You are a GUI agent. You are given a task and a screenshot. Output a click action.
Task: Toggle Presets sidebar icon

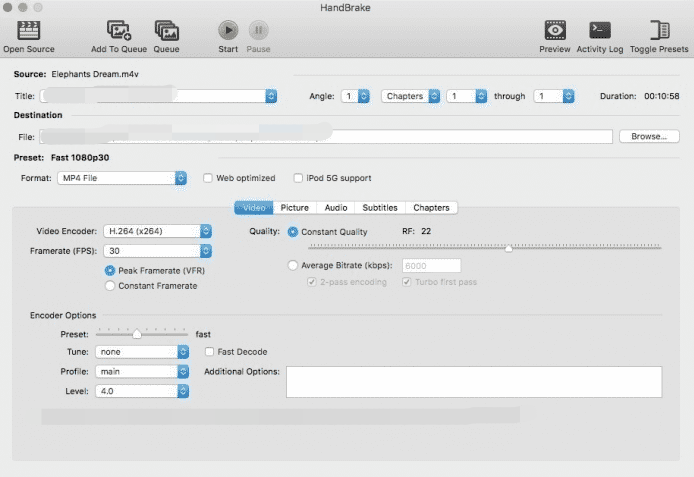coord(659,31)
